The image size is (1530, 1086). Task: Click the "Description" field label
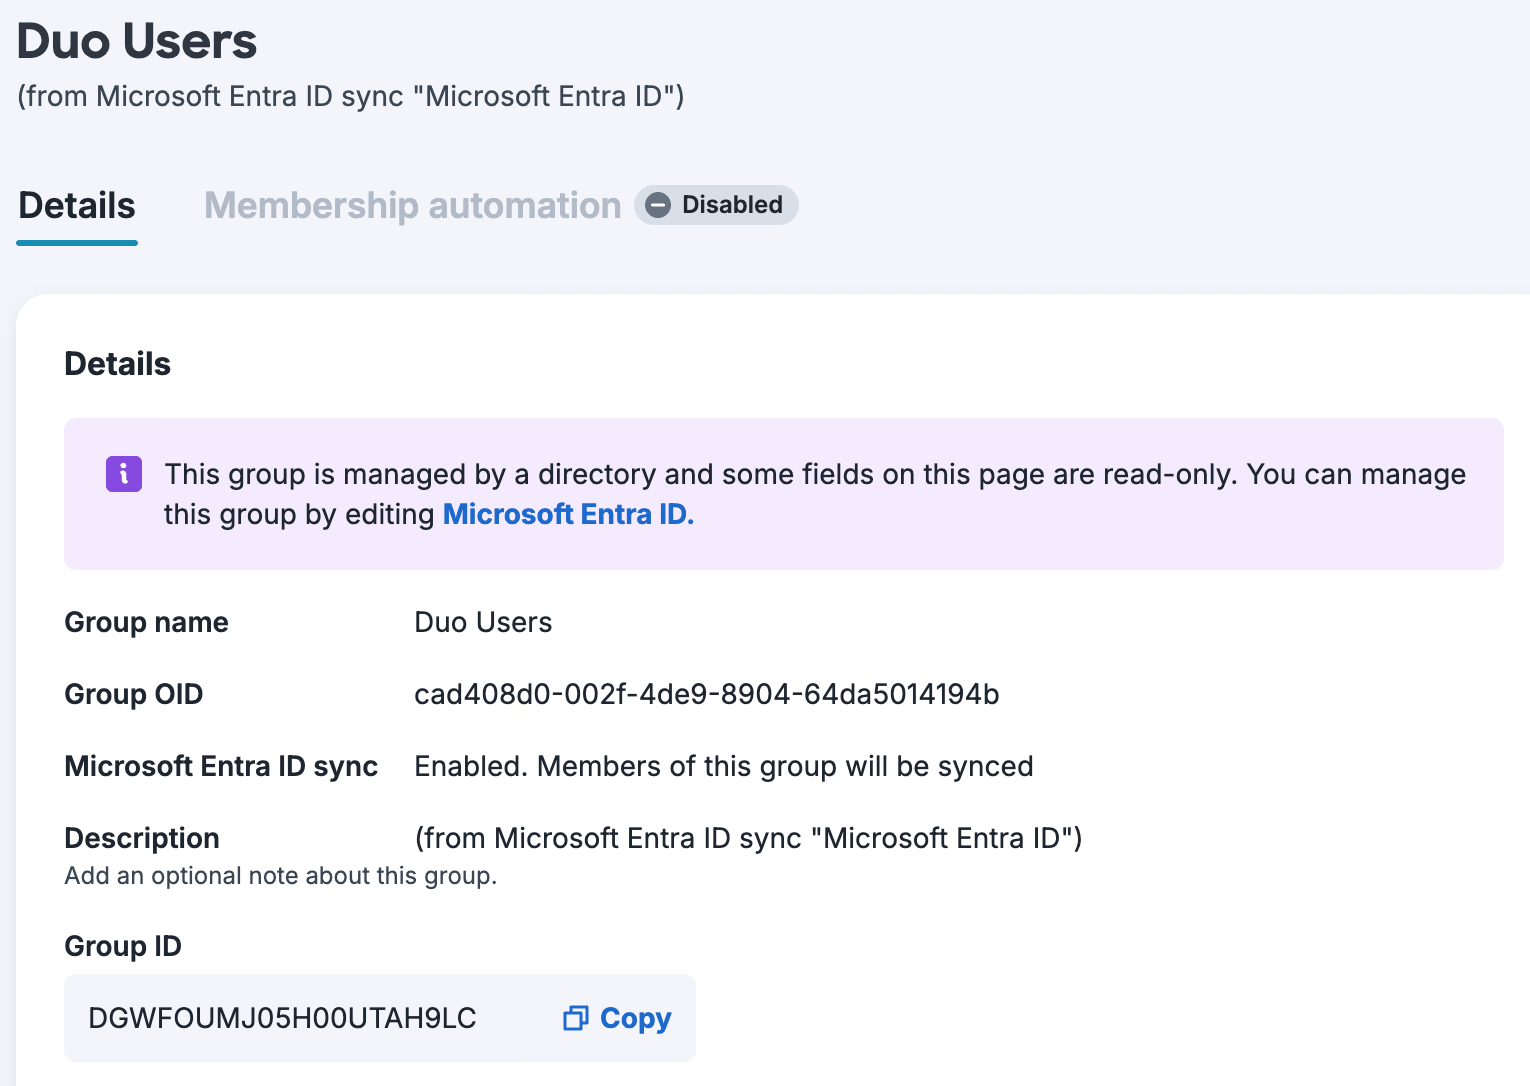tap(142, 838)
